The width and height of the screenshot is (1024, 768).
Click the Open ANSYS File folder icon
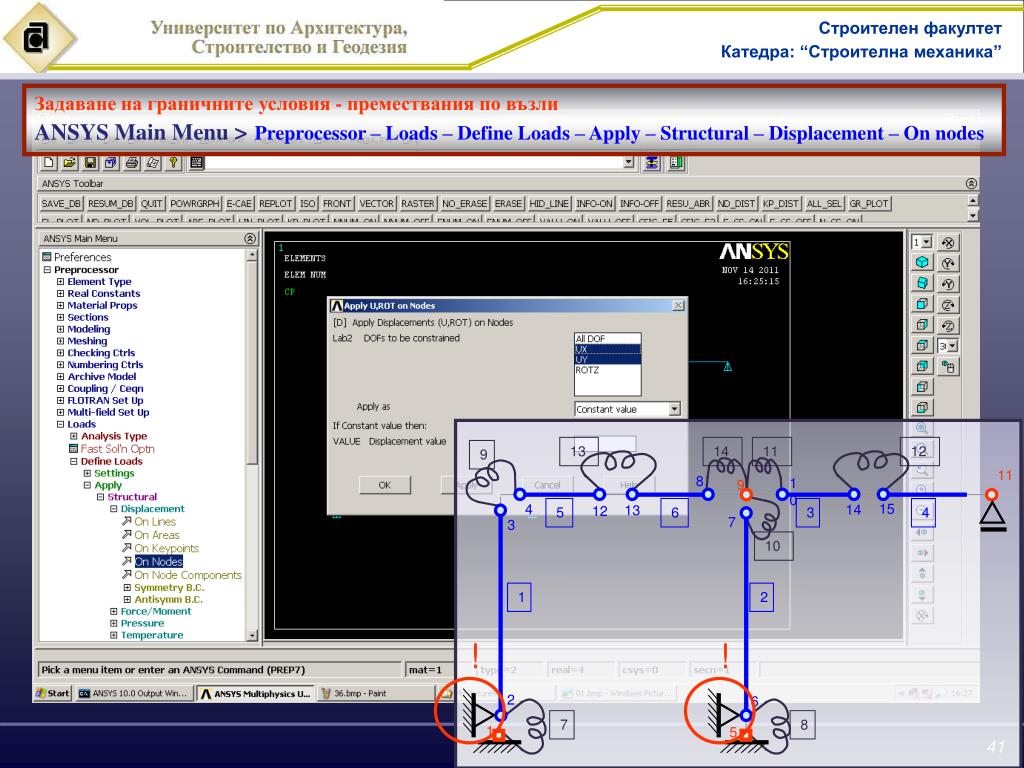69,162
